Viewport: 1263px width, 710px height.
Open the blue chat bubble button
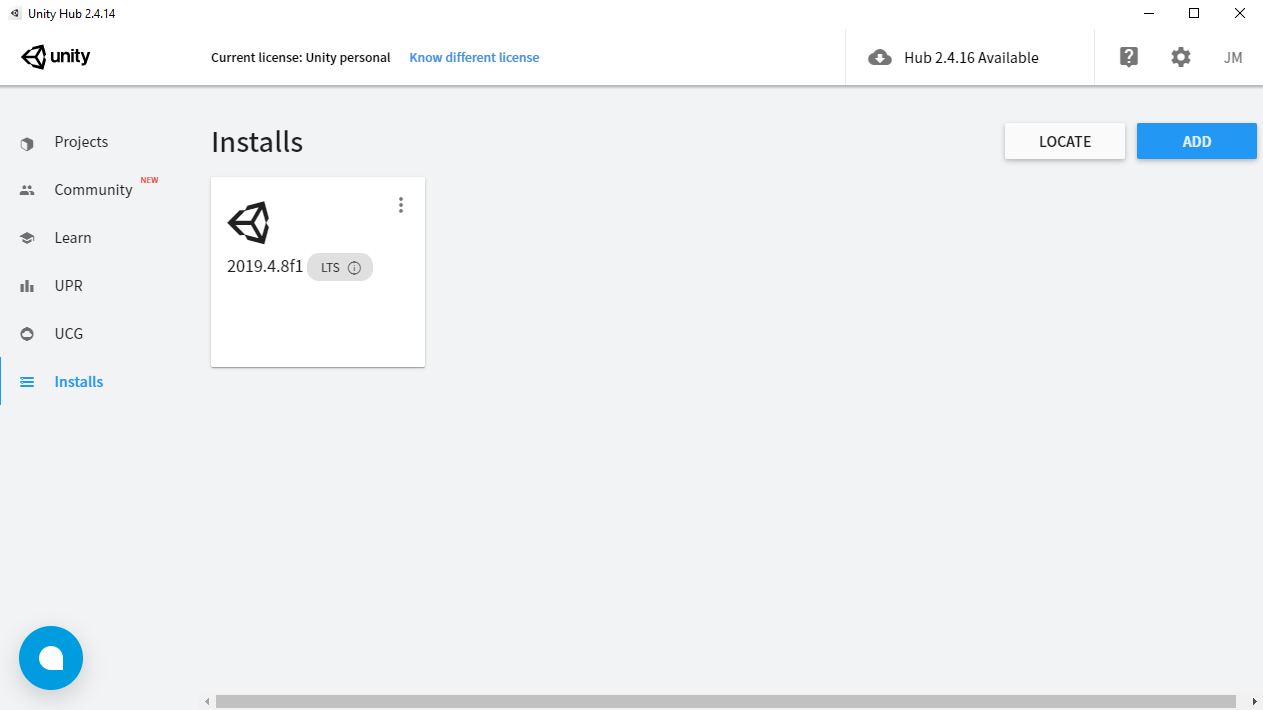coord(51,658)
